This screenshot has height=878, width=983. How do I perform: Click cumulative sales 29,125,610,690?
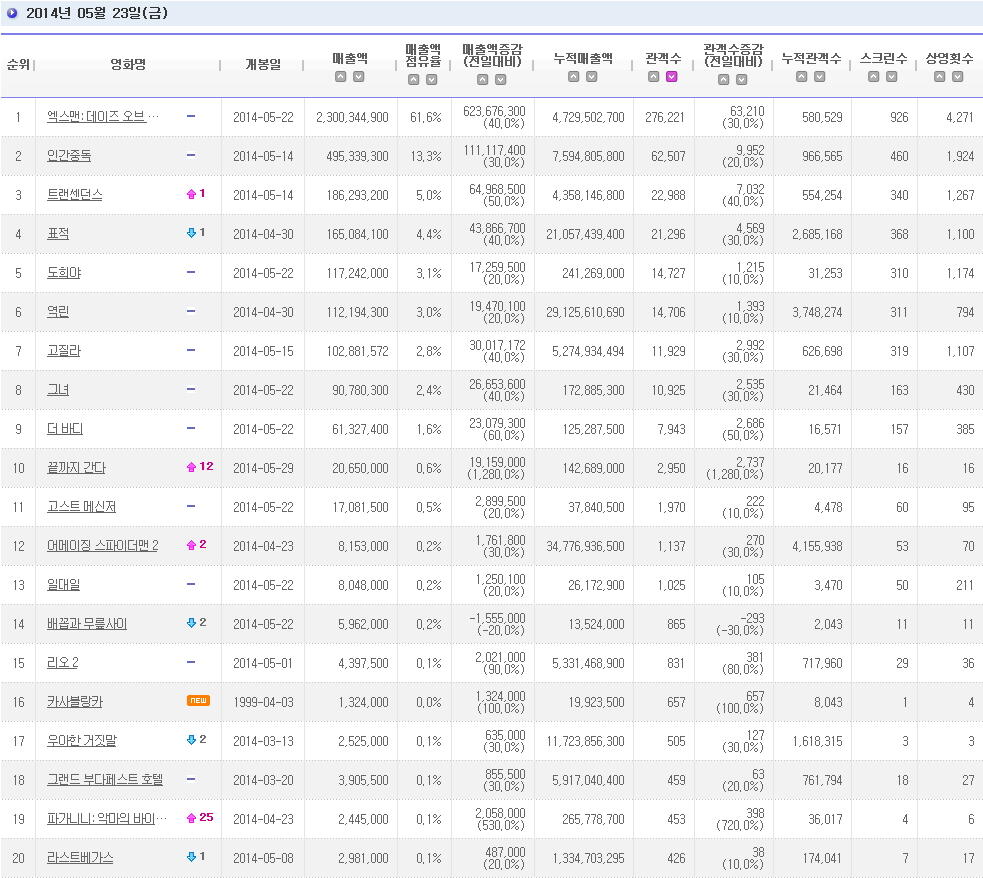(x=585, y=312)
